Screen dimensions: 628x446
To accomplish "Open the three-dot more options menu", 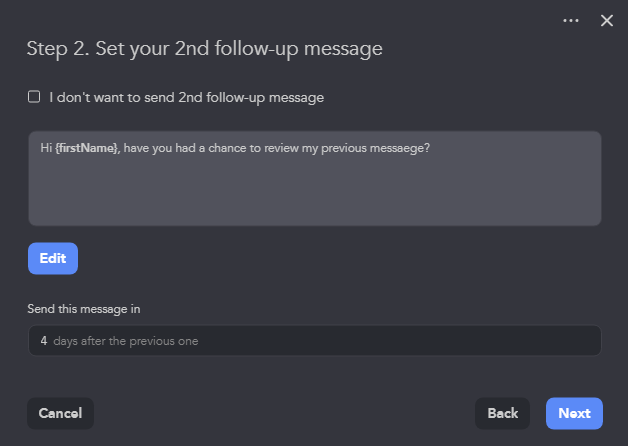I will click(x=571, y=20).
